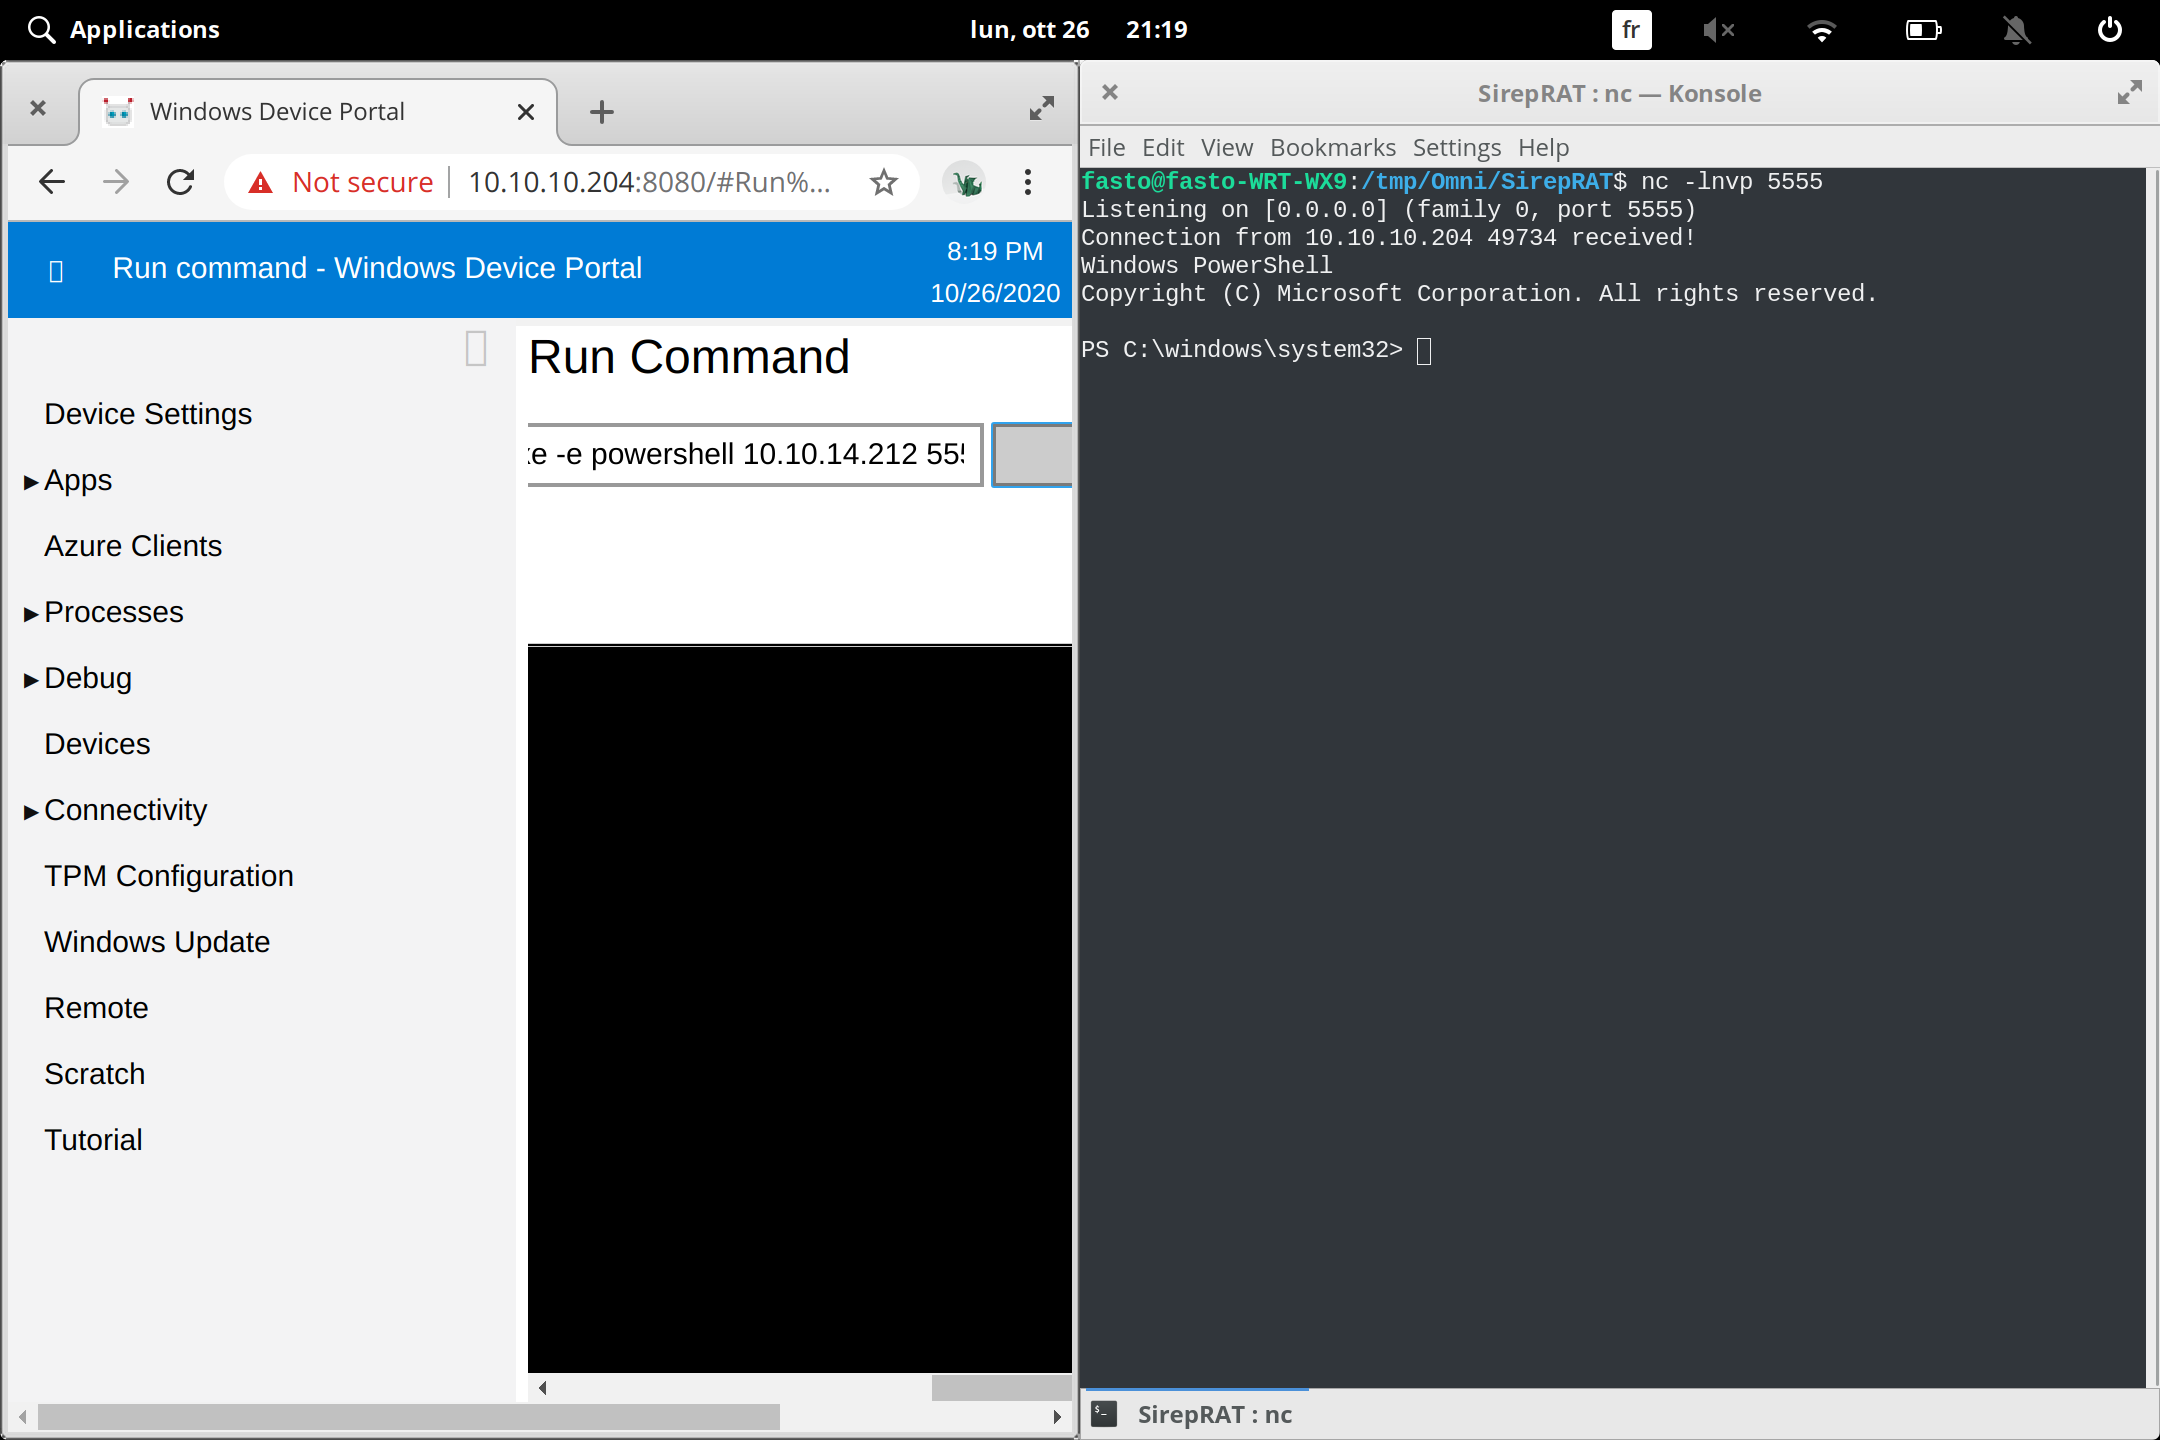The width and height of the screenshot is (2160, 1440).
Task: Click the browser reload icon
Action: [x=180, y=182]
